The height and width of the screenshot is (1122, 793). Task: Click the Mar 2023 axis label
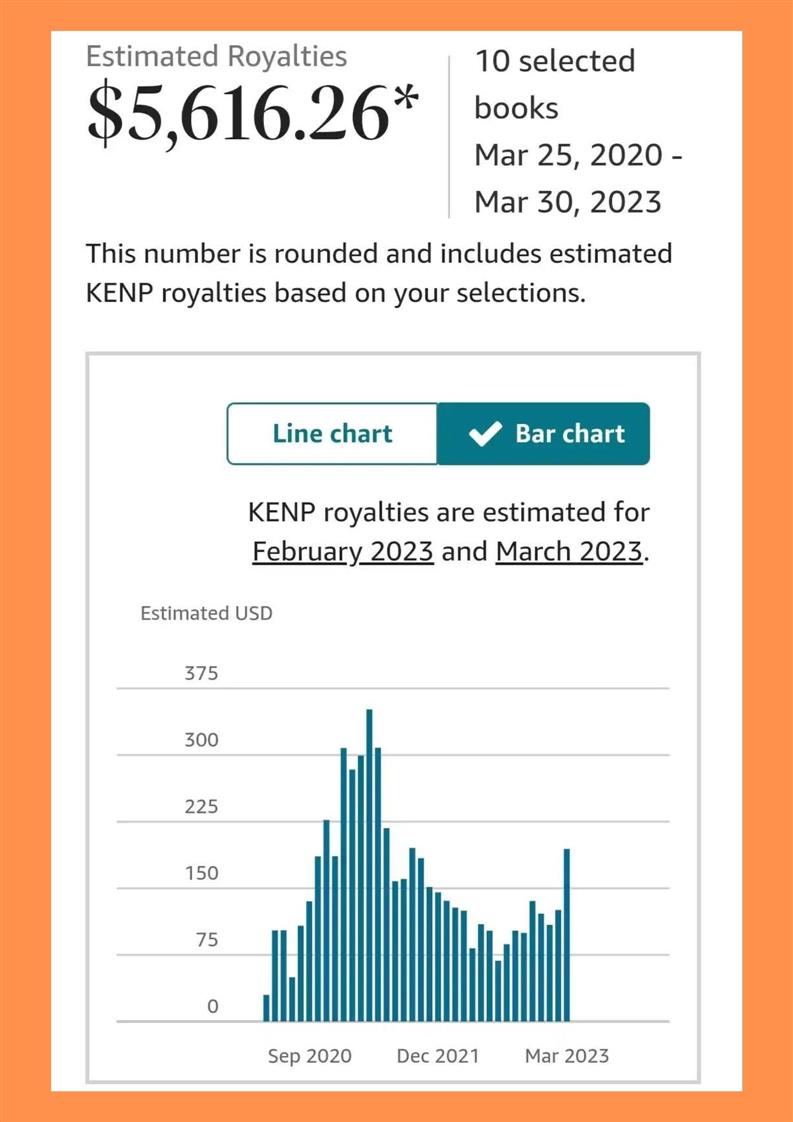click(566, 1055)
